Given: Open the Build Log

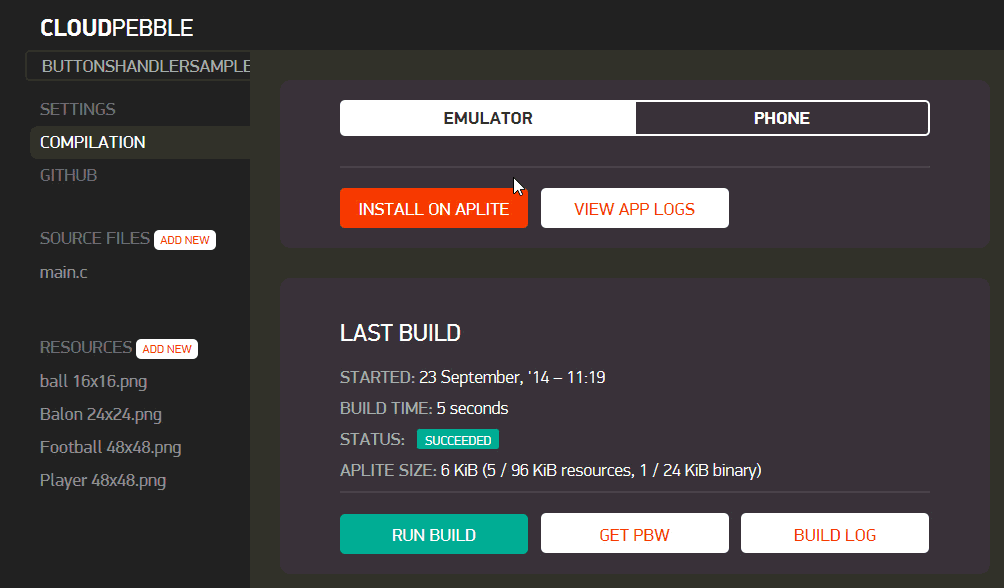Looking at the screenshot, I should [834, 534].
